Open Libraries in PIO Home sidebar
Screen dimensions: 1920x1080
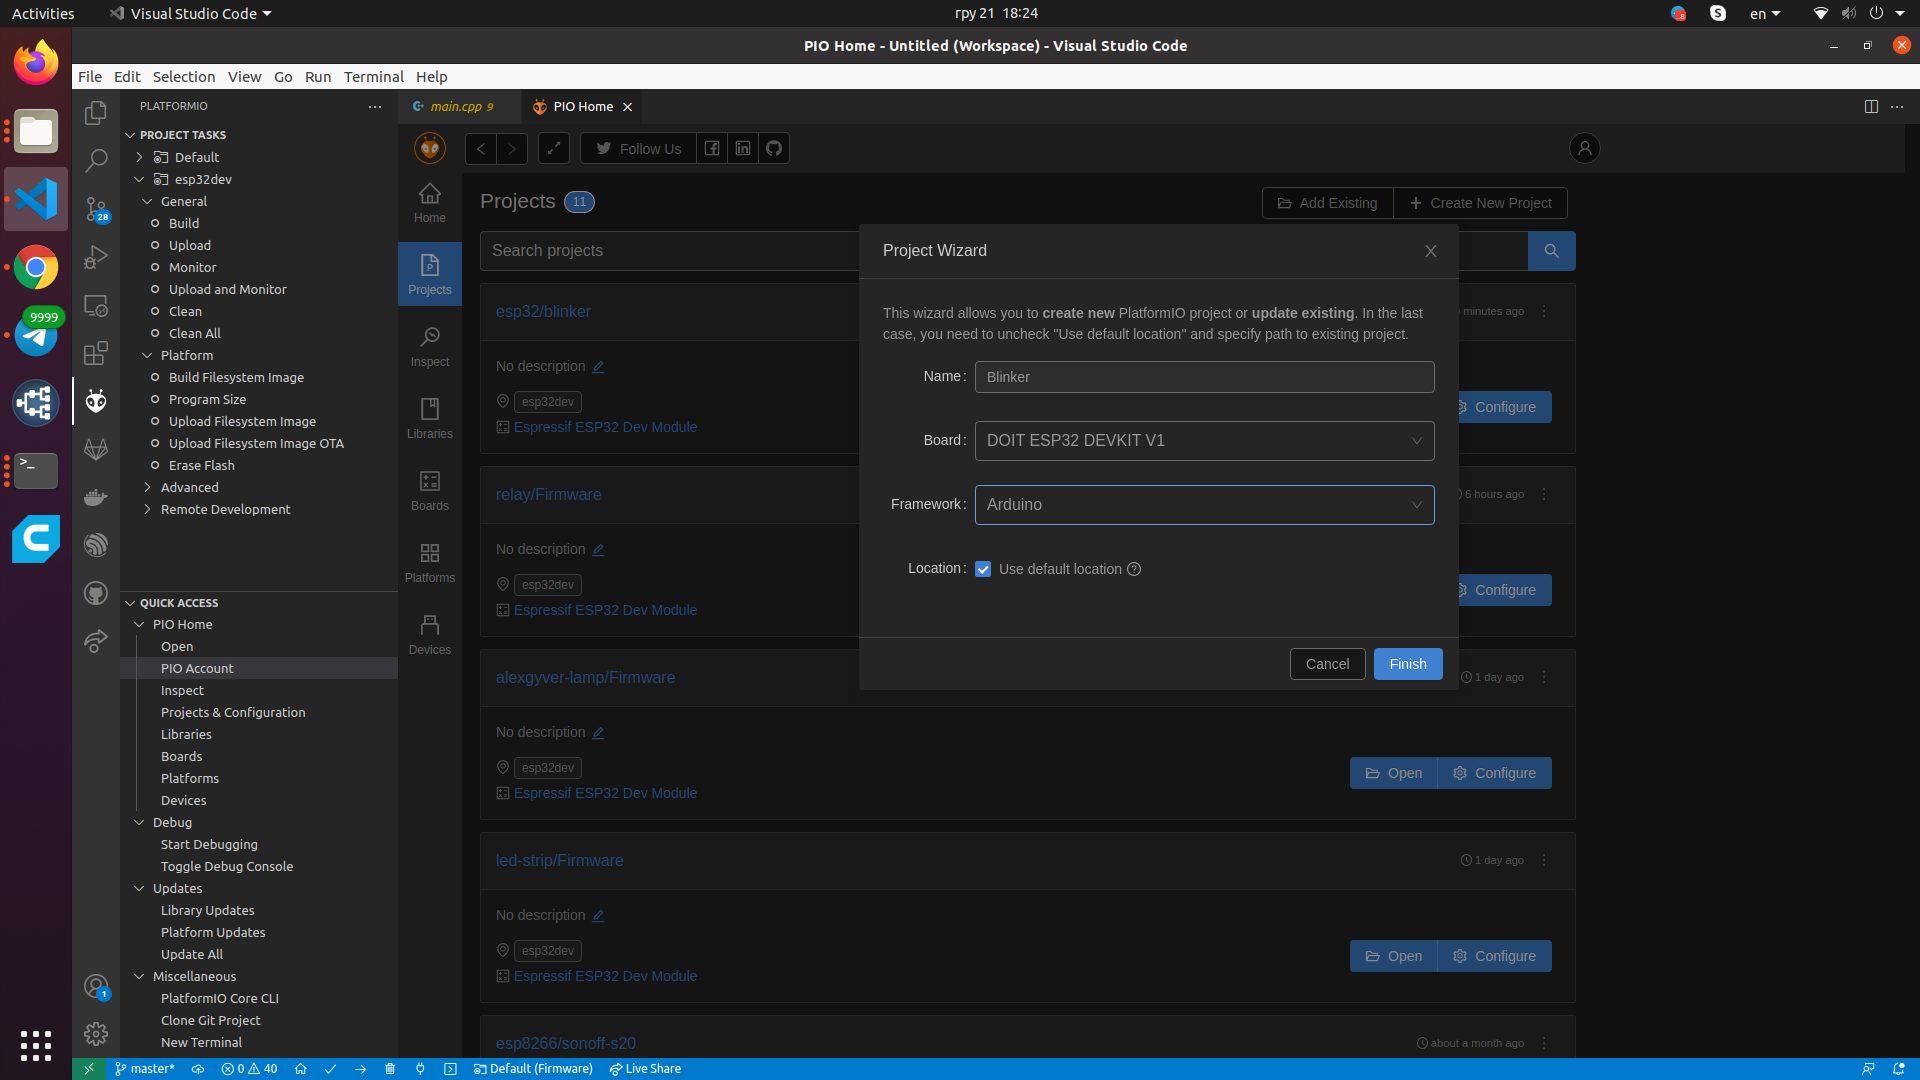[x=430, y=419]
